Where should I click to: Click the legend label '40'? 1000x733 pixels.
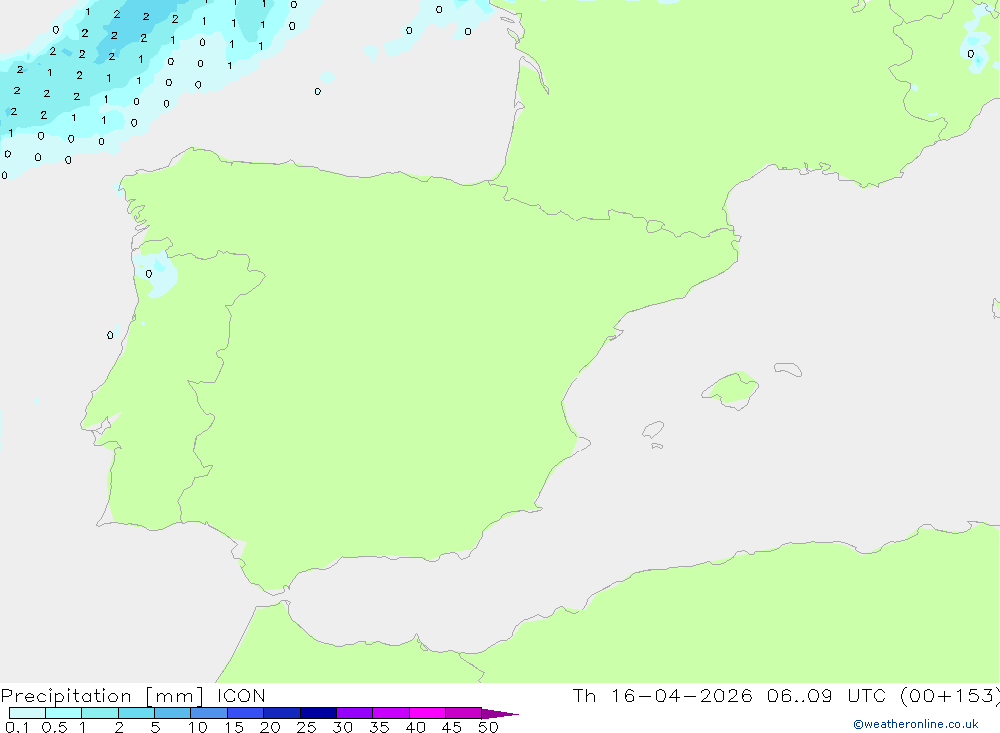(x=416, y=727)
